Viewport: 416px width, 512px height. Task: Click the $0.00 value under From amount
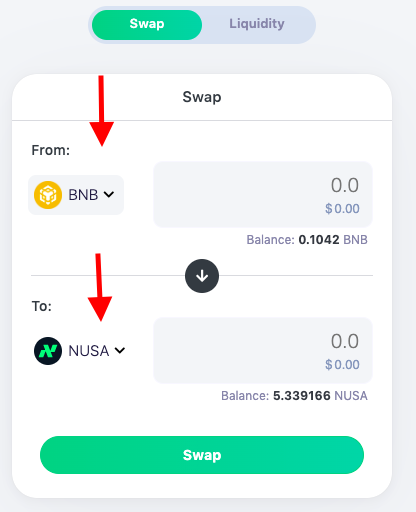pos(342,209)
